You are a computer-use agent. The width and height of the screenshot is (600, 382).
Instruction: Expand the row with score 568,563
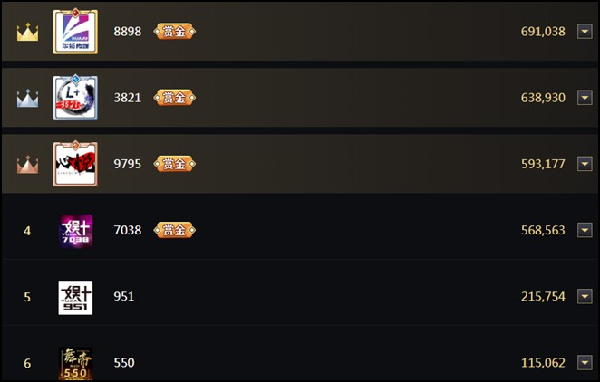[585, 230]
